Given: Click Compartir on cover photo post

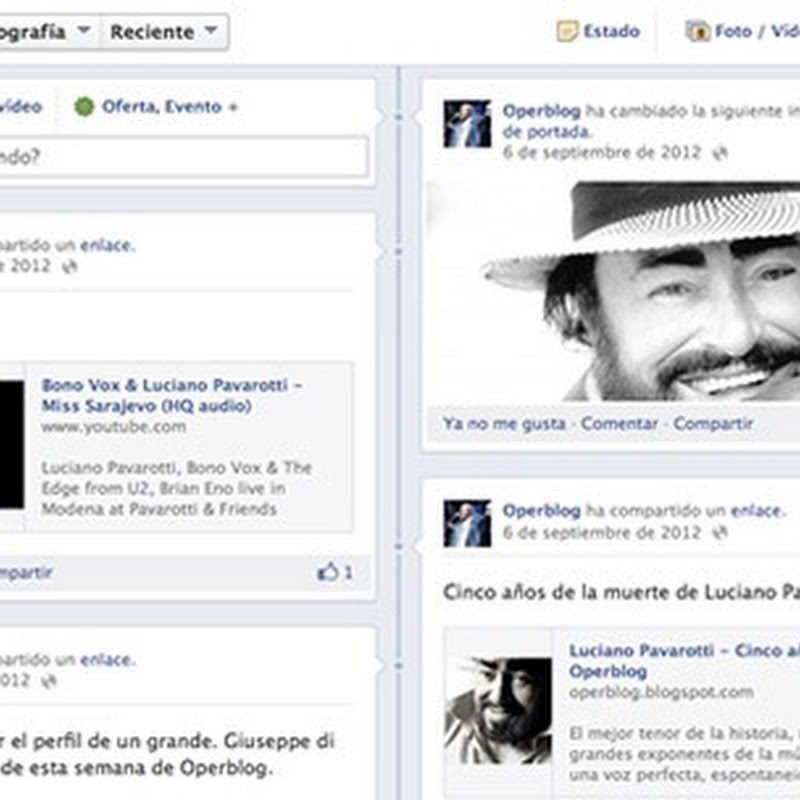Looking at the screenshot, I should [x=713, y=423].
